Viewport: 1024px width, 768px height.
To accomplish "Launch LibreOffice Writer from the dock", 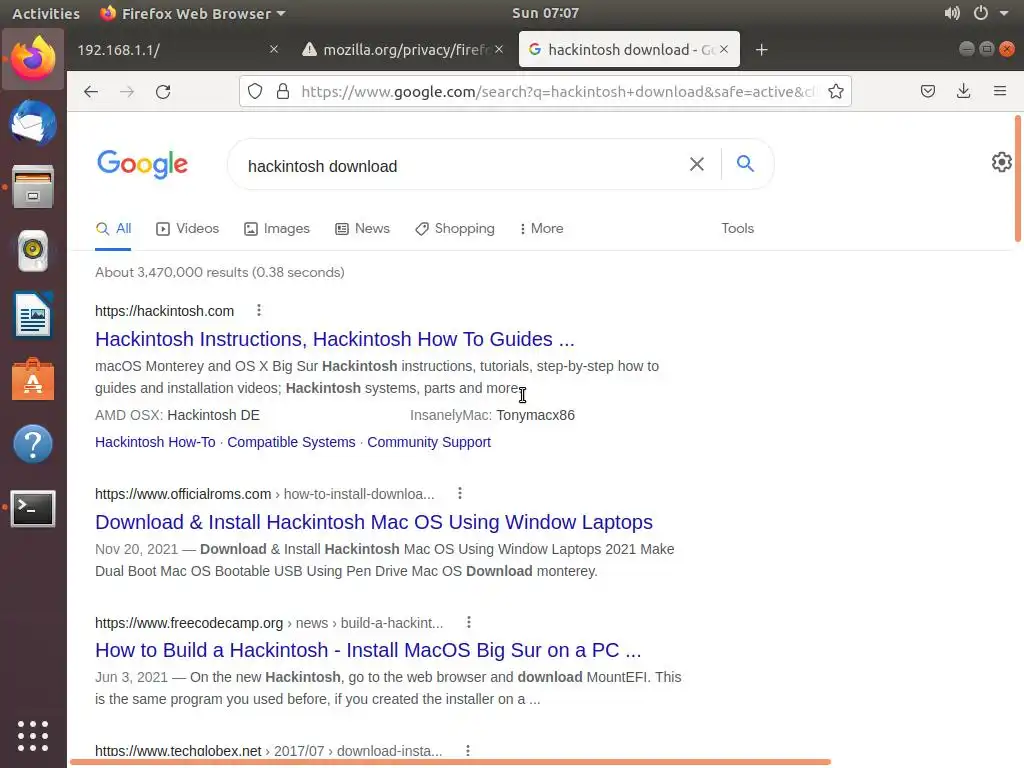I will click(33, 315).
